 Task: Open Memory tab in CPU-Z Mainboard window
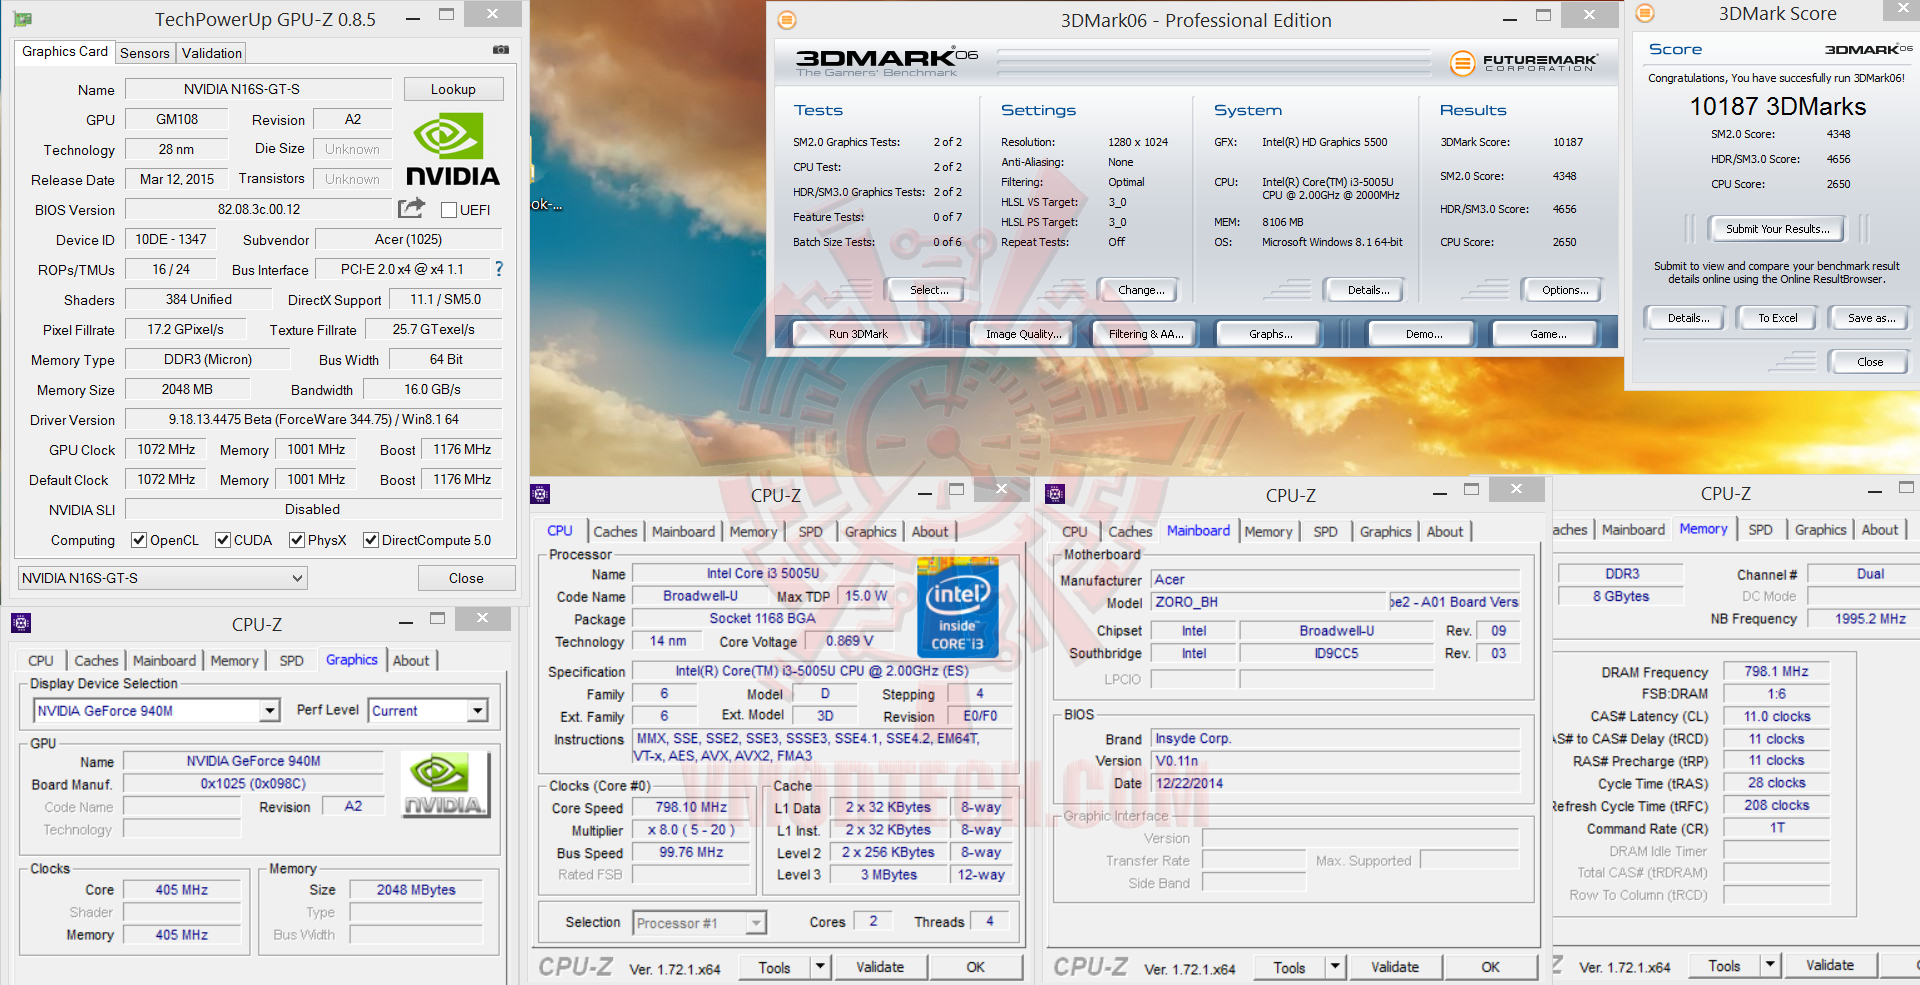[1269, 532]
